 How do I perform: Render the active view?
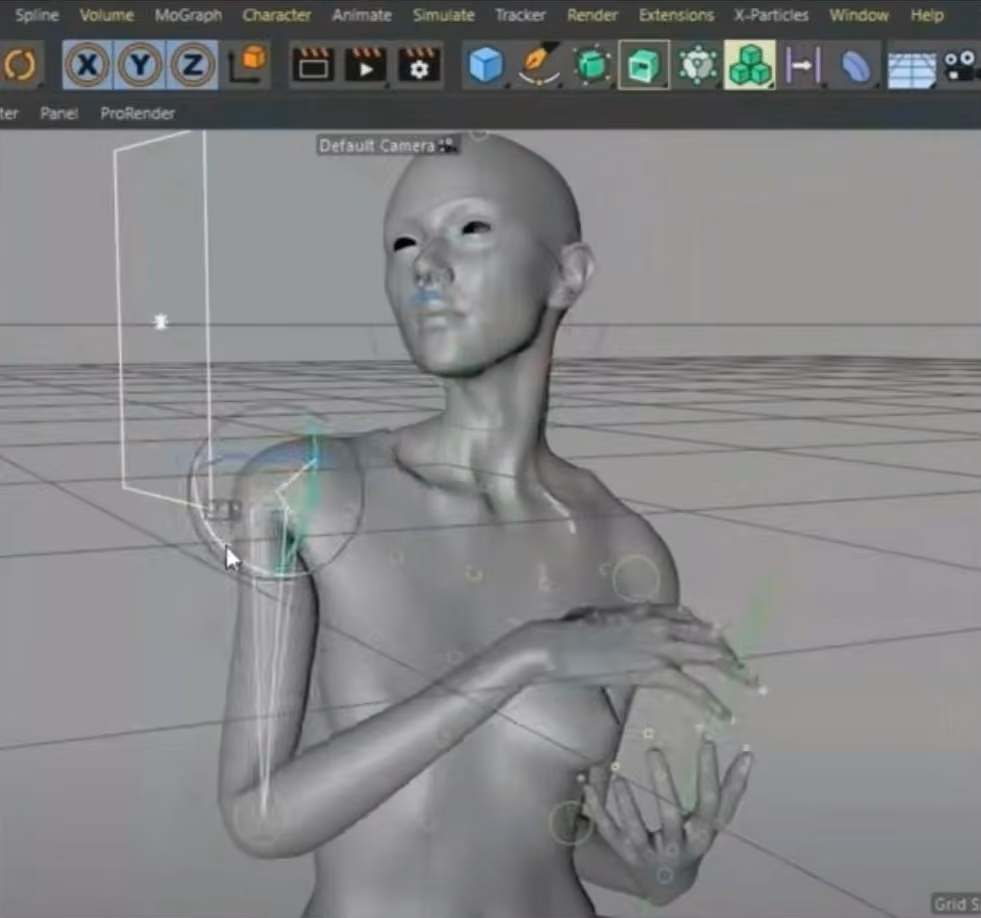[x=313, y=64]
